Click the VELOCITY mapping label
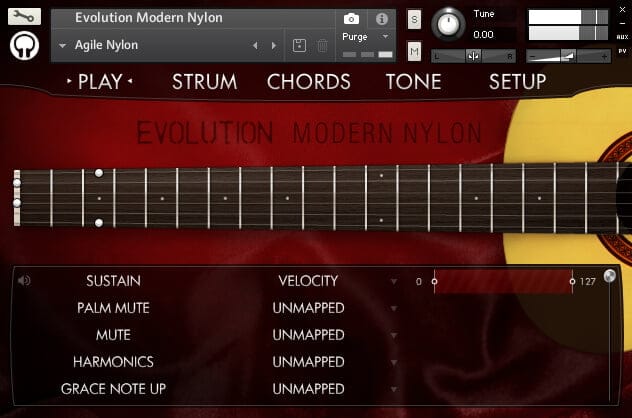The image size is (632, 418). point(308,281)
